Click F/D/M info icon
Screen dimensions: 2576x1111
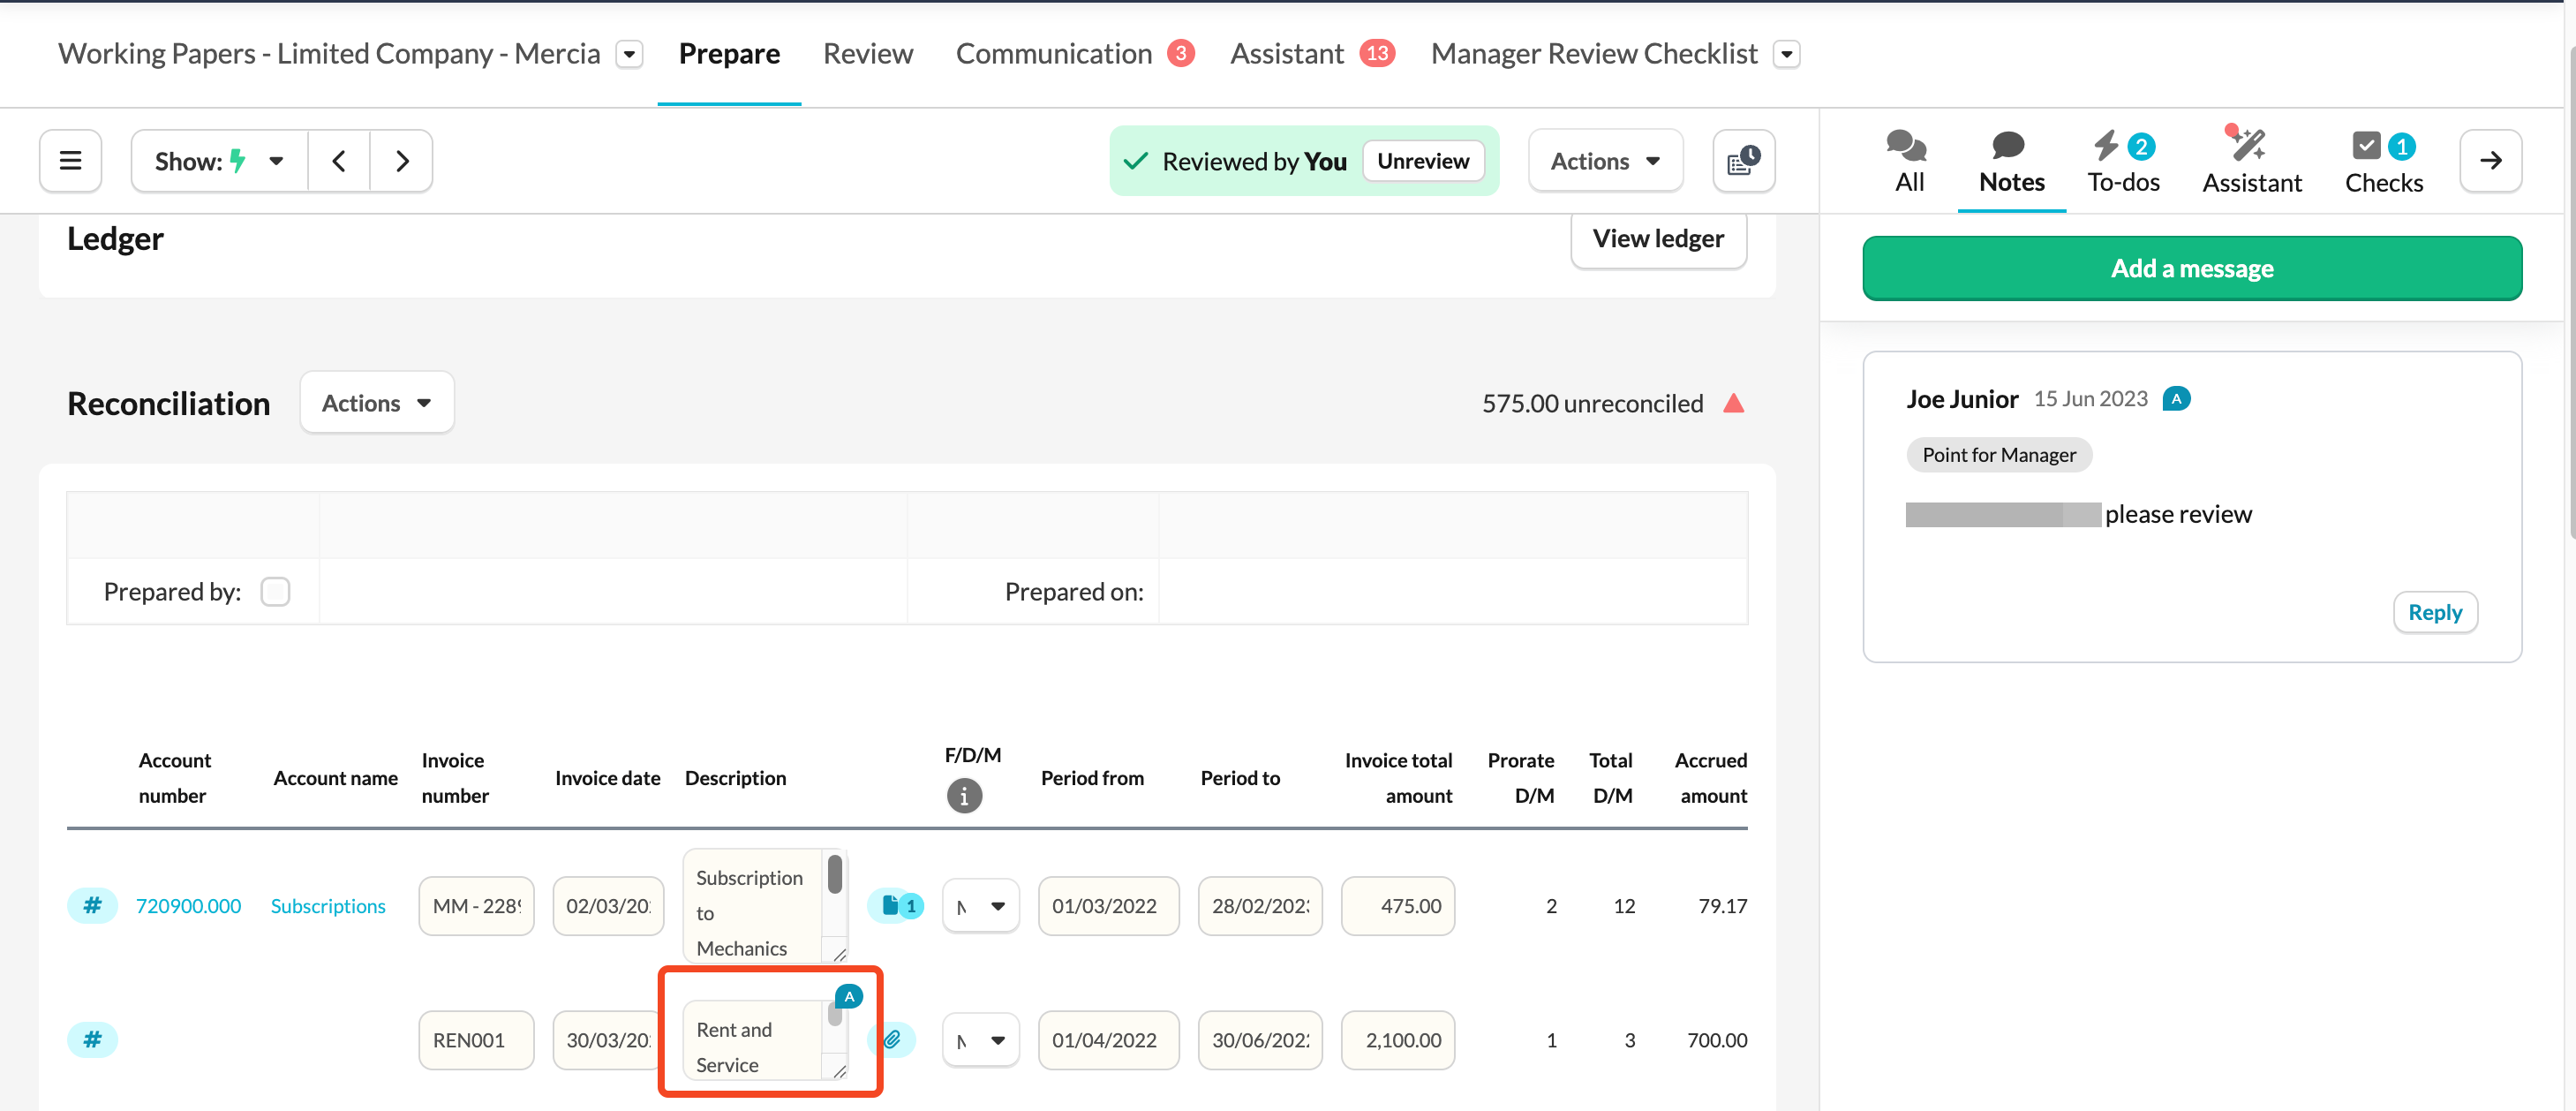tap(963, 796)
